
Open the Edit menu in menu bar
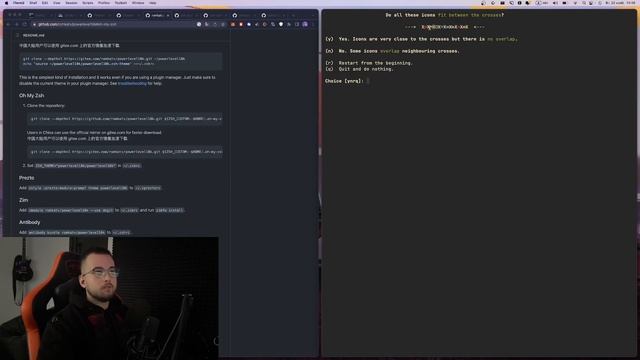click(45, 3)
